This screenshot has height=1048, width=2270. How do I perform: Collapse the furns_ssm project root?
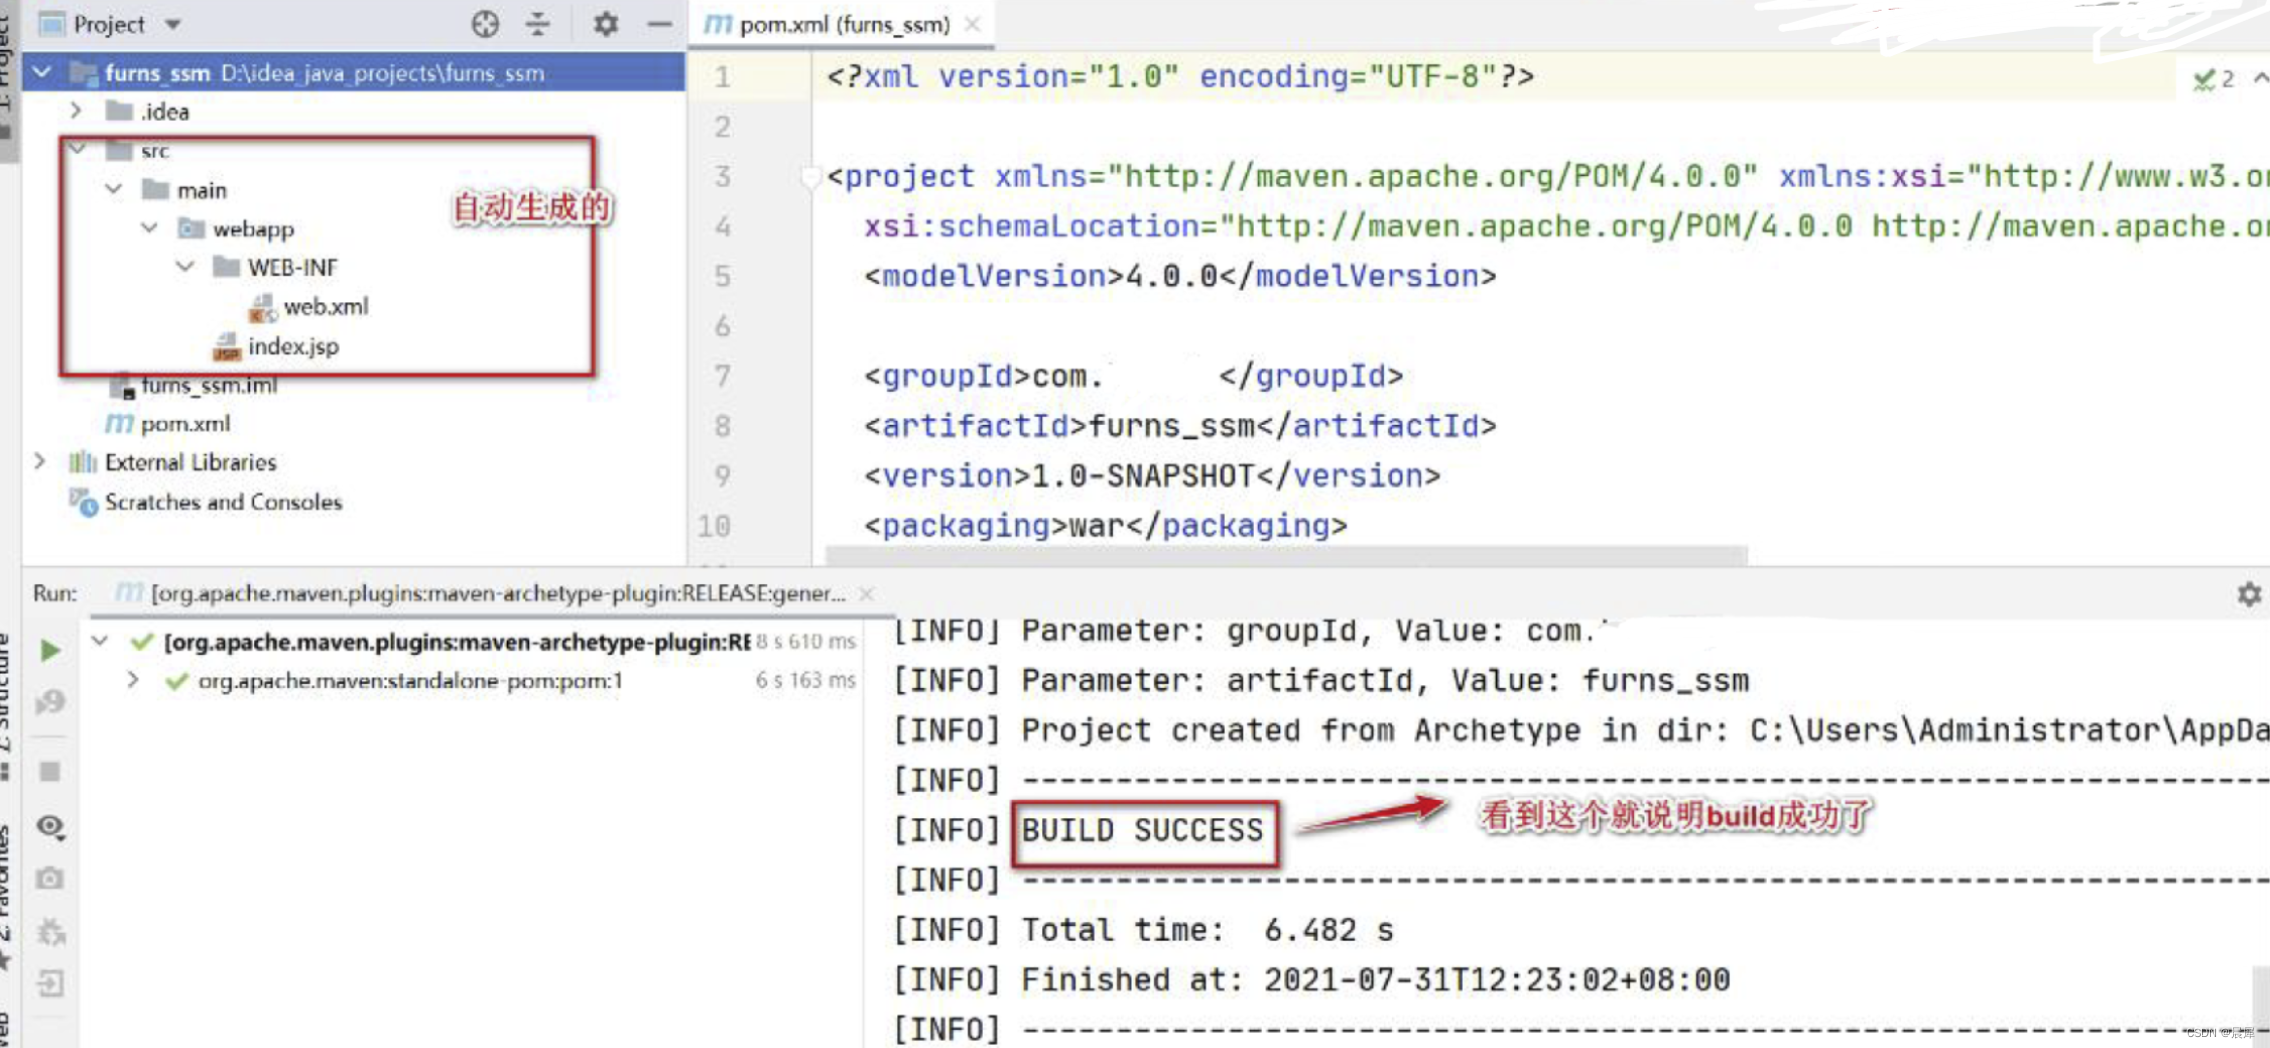(x=41, y=72)
